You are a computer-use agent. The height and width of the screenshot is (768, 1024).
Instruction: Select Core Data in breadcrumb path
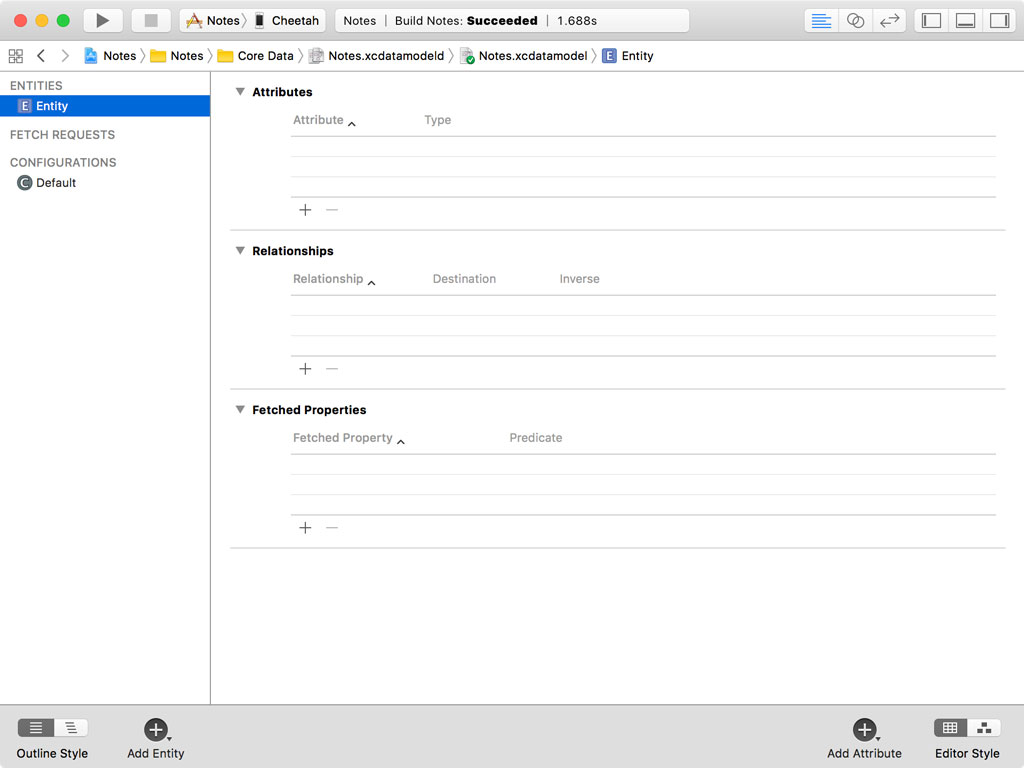click(x=265, y=56)
